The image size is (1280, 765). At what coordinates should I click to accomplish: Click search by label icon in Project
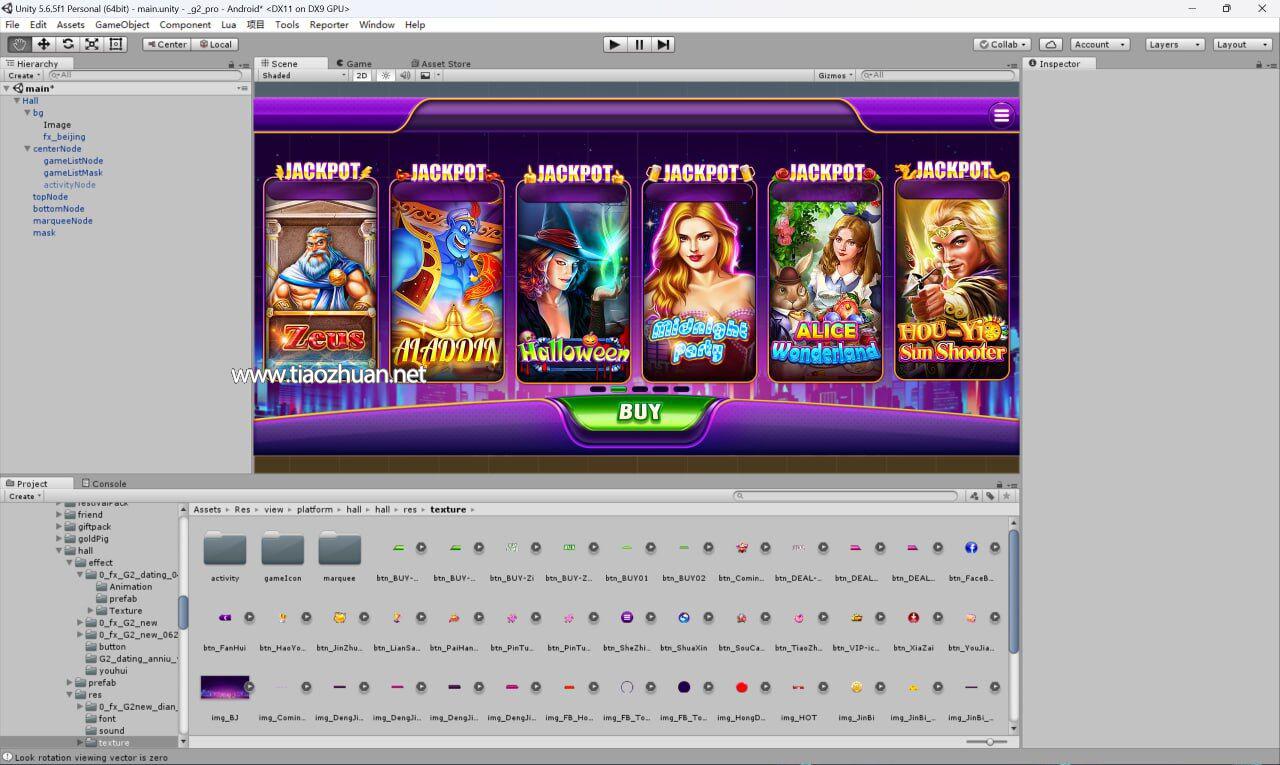(x=990, y=495)
